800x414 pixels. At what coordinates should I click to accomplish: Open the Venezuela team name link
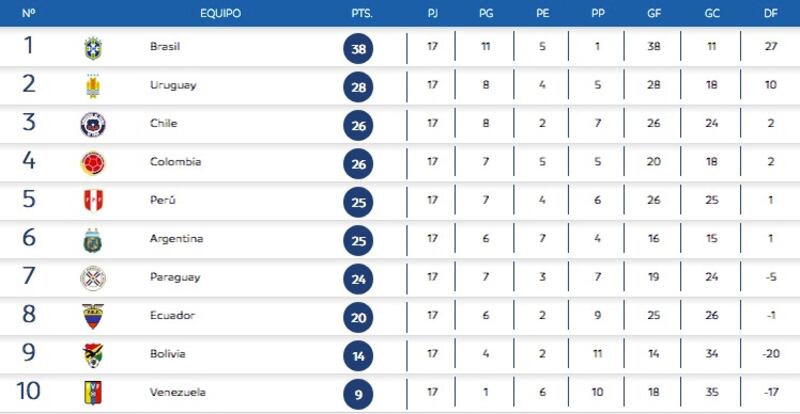tap(178, 393)
